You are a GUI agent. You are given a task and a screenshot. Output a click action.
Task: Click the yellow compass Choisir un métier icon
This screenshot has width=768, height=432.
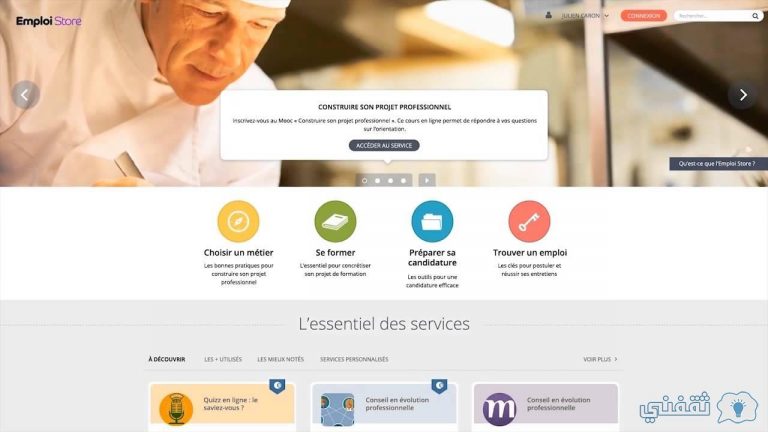[238, 221]
